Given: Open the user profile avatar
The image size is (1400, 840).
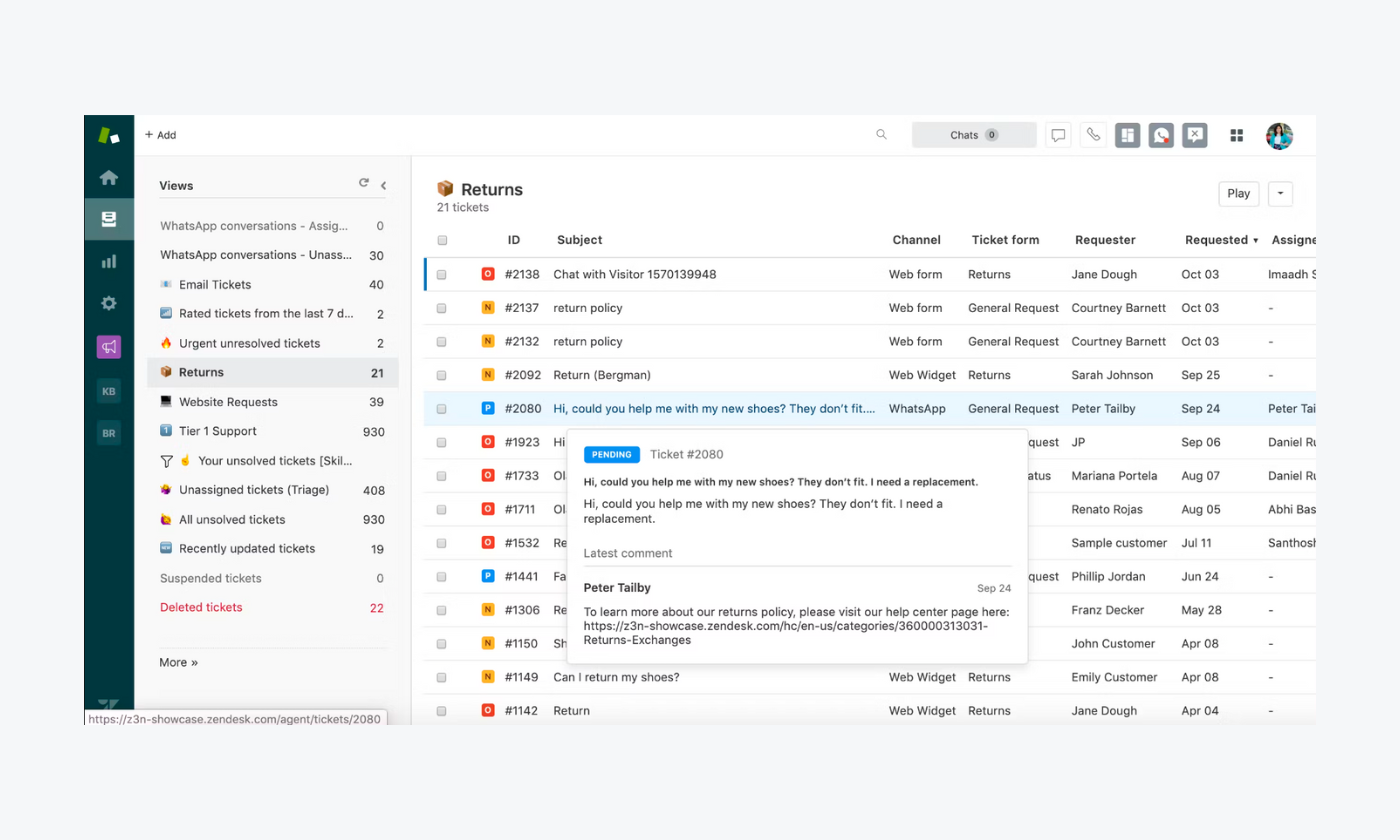Looking at the screenshot, I should click(x=1279, y=136).
